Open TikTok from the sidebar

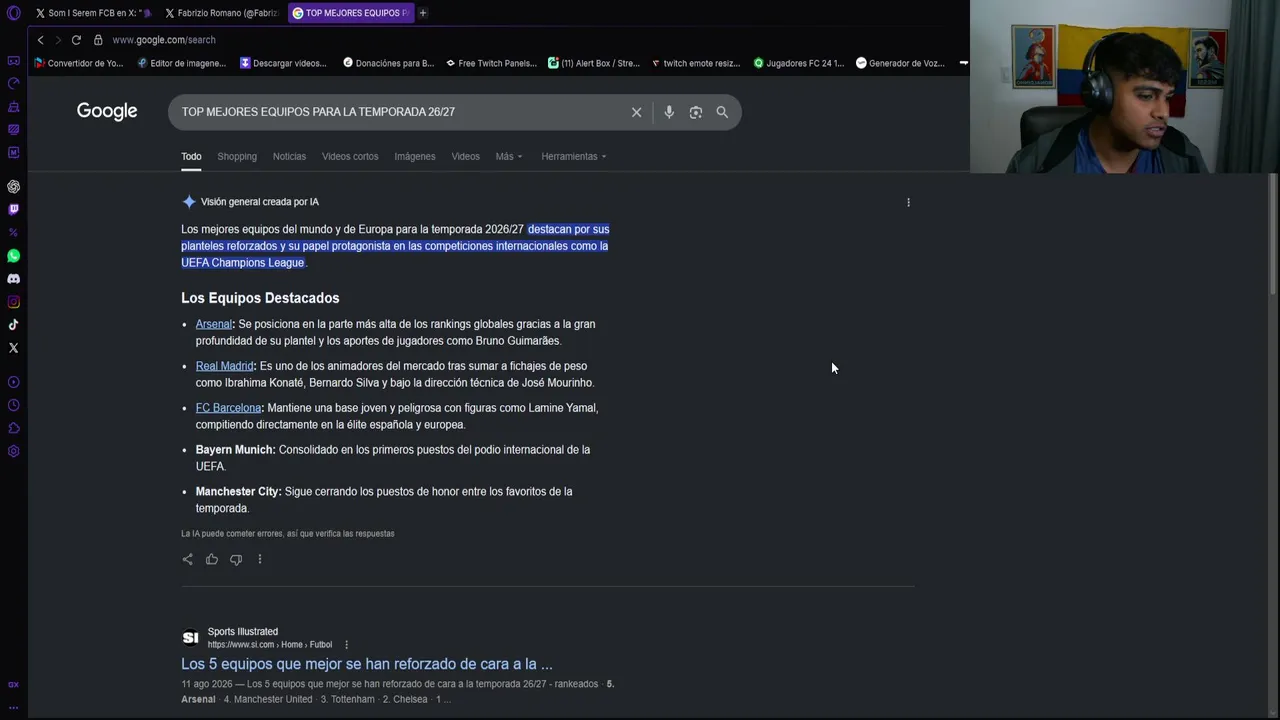point(13,325)
